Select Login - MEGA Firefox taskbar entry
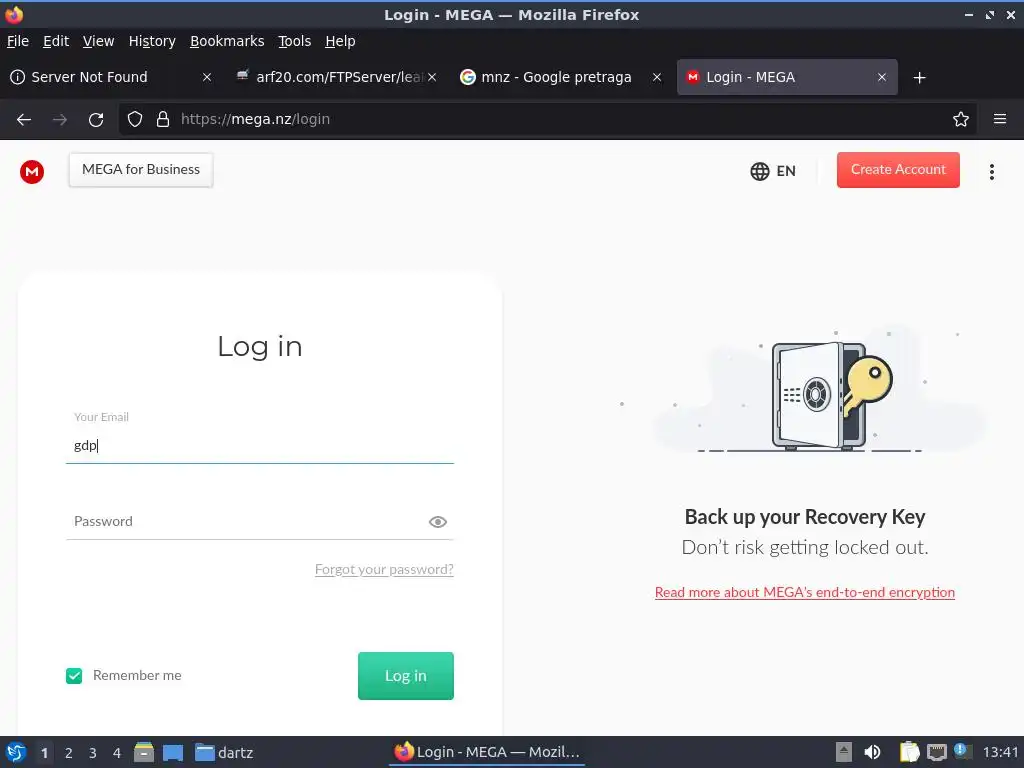Viewport: 1024px width, 768px height. pyautogui.click(x=487, y=752)
